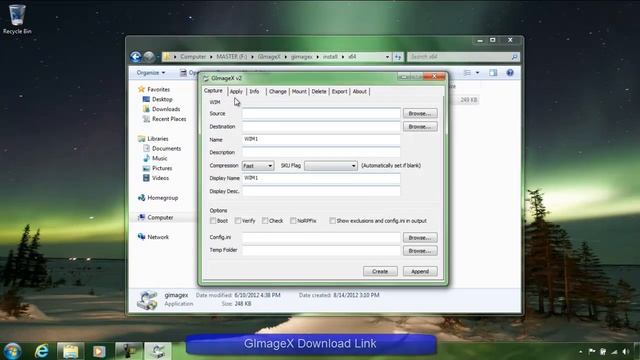Switch to the Apply tab

(236, 91)
